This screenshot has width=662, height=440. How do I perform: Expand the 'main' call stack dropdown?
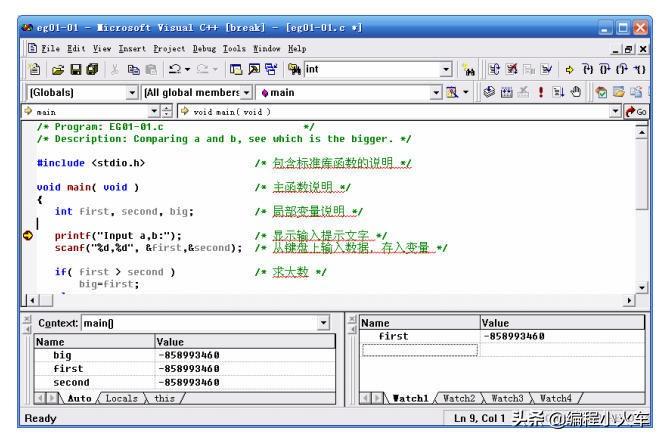(x=154, y=111)
